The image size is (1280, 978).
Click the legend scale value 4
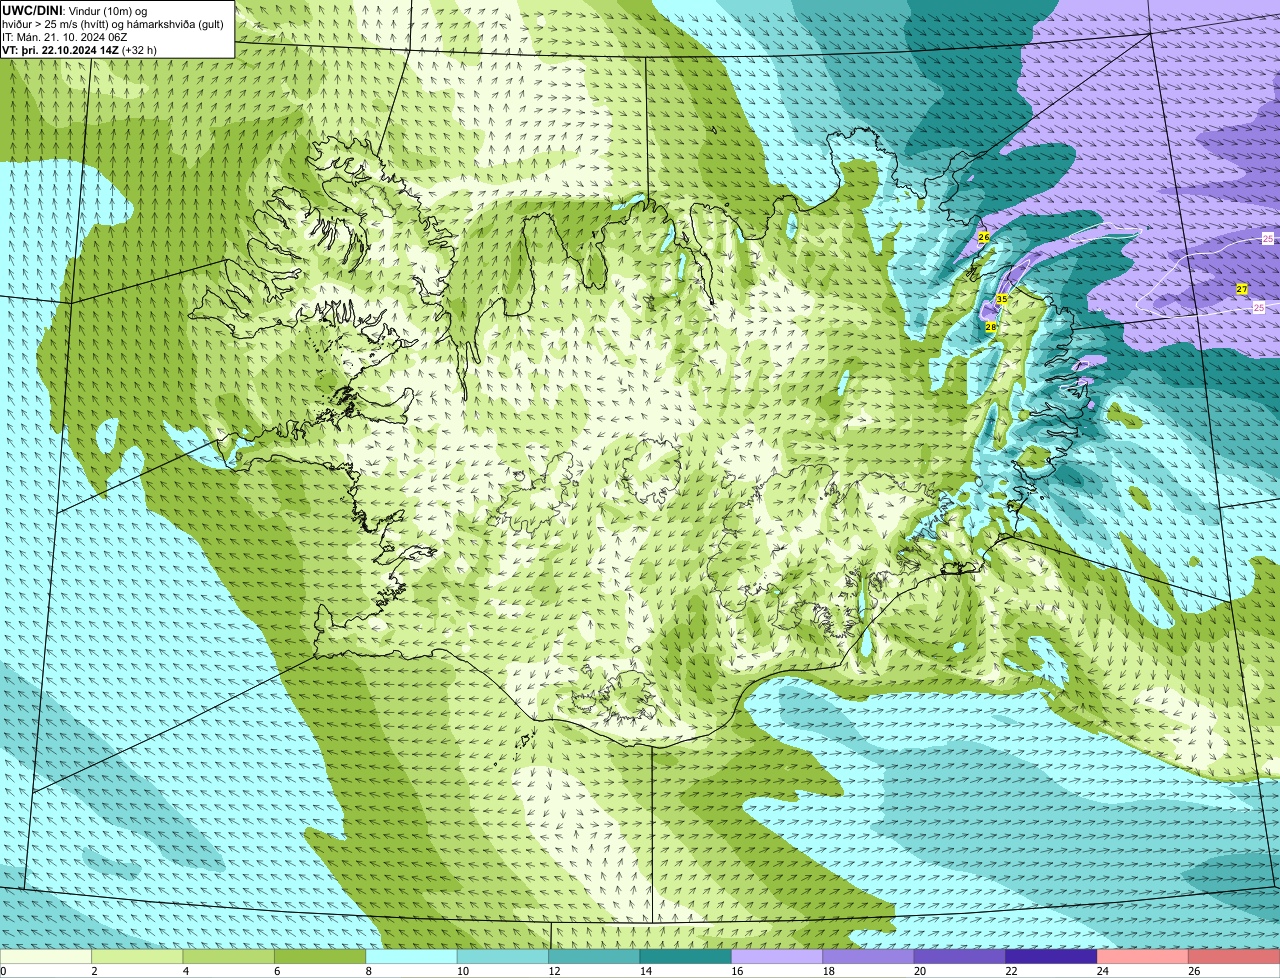186,971
